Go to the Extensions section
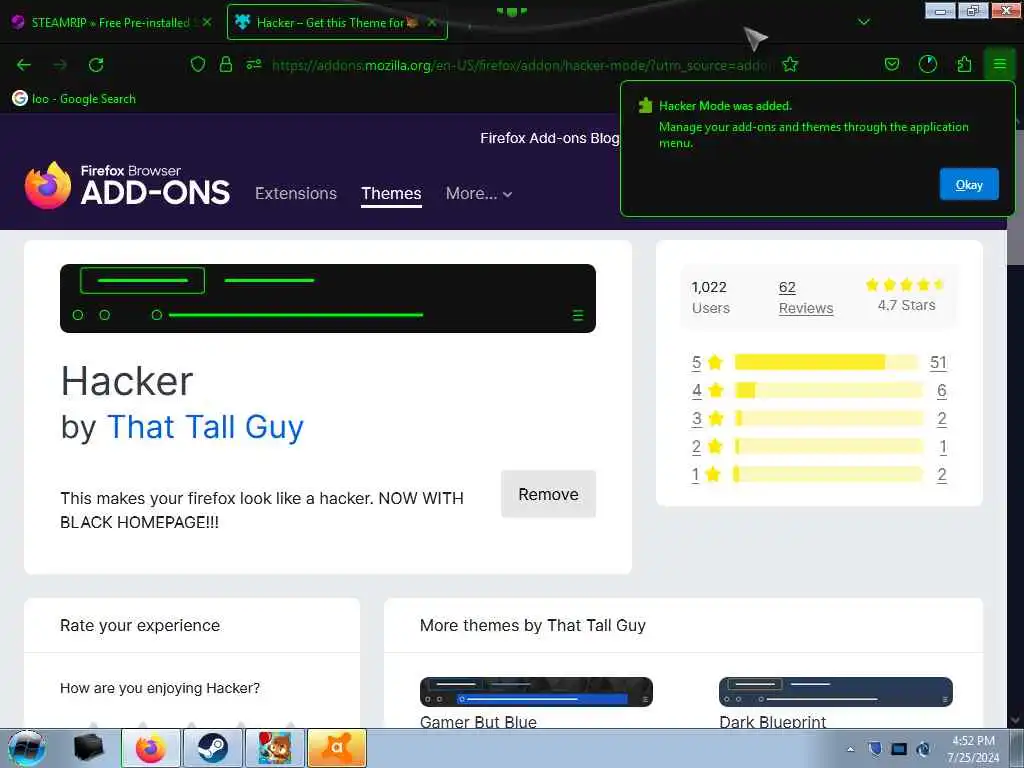This screenshot has width=1024, height=768. 296,193
